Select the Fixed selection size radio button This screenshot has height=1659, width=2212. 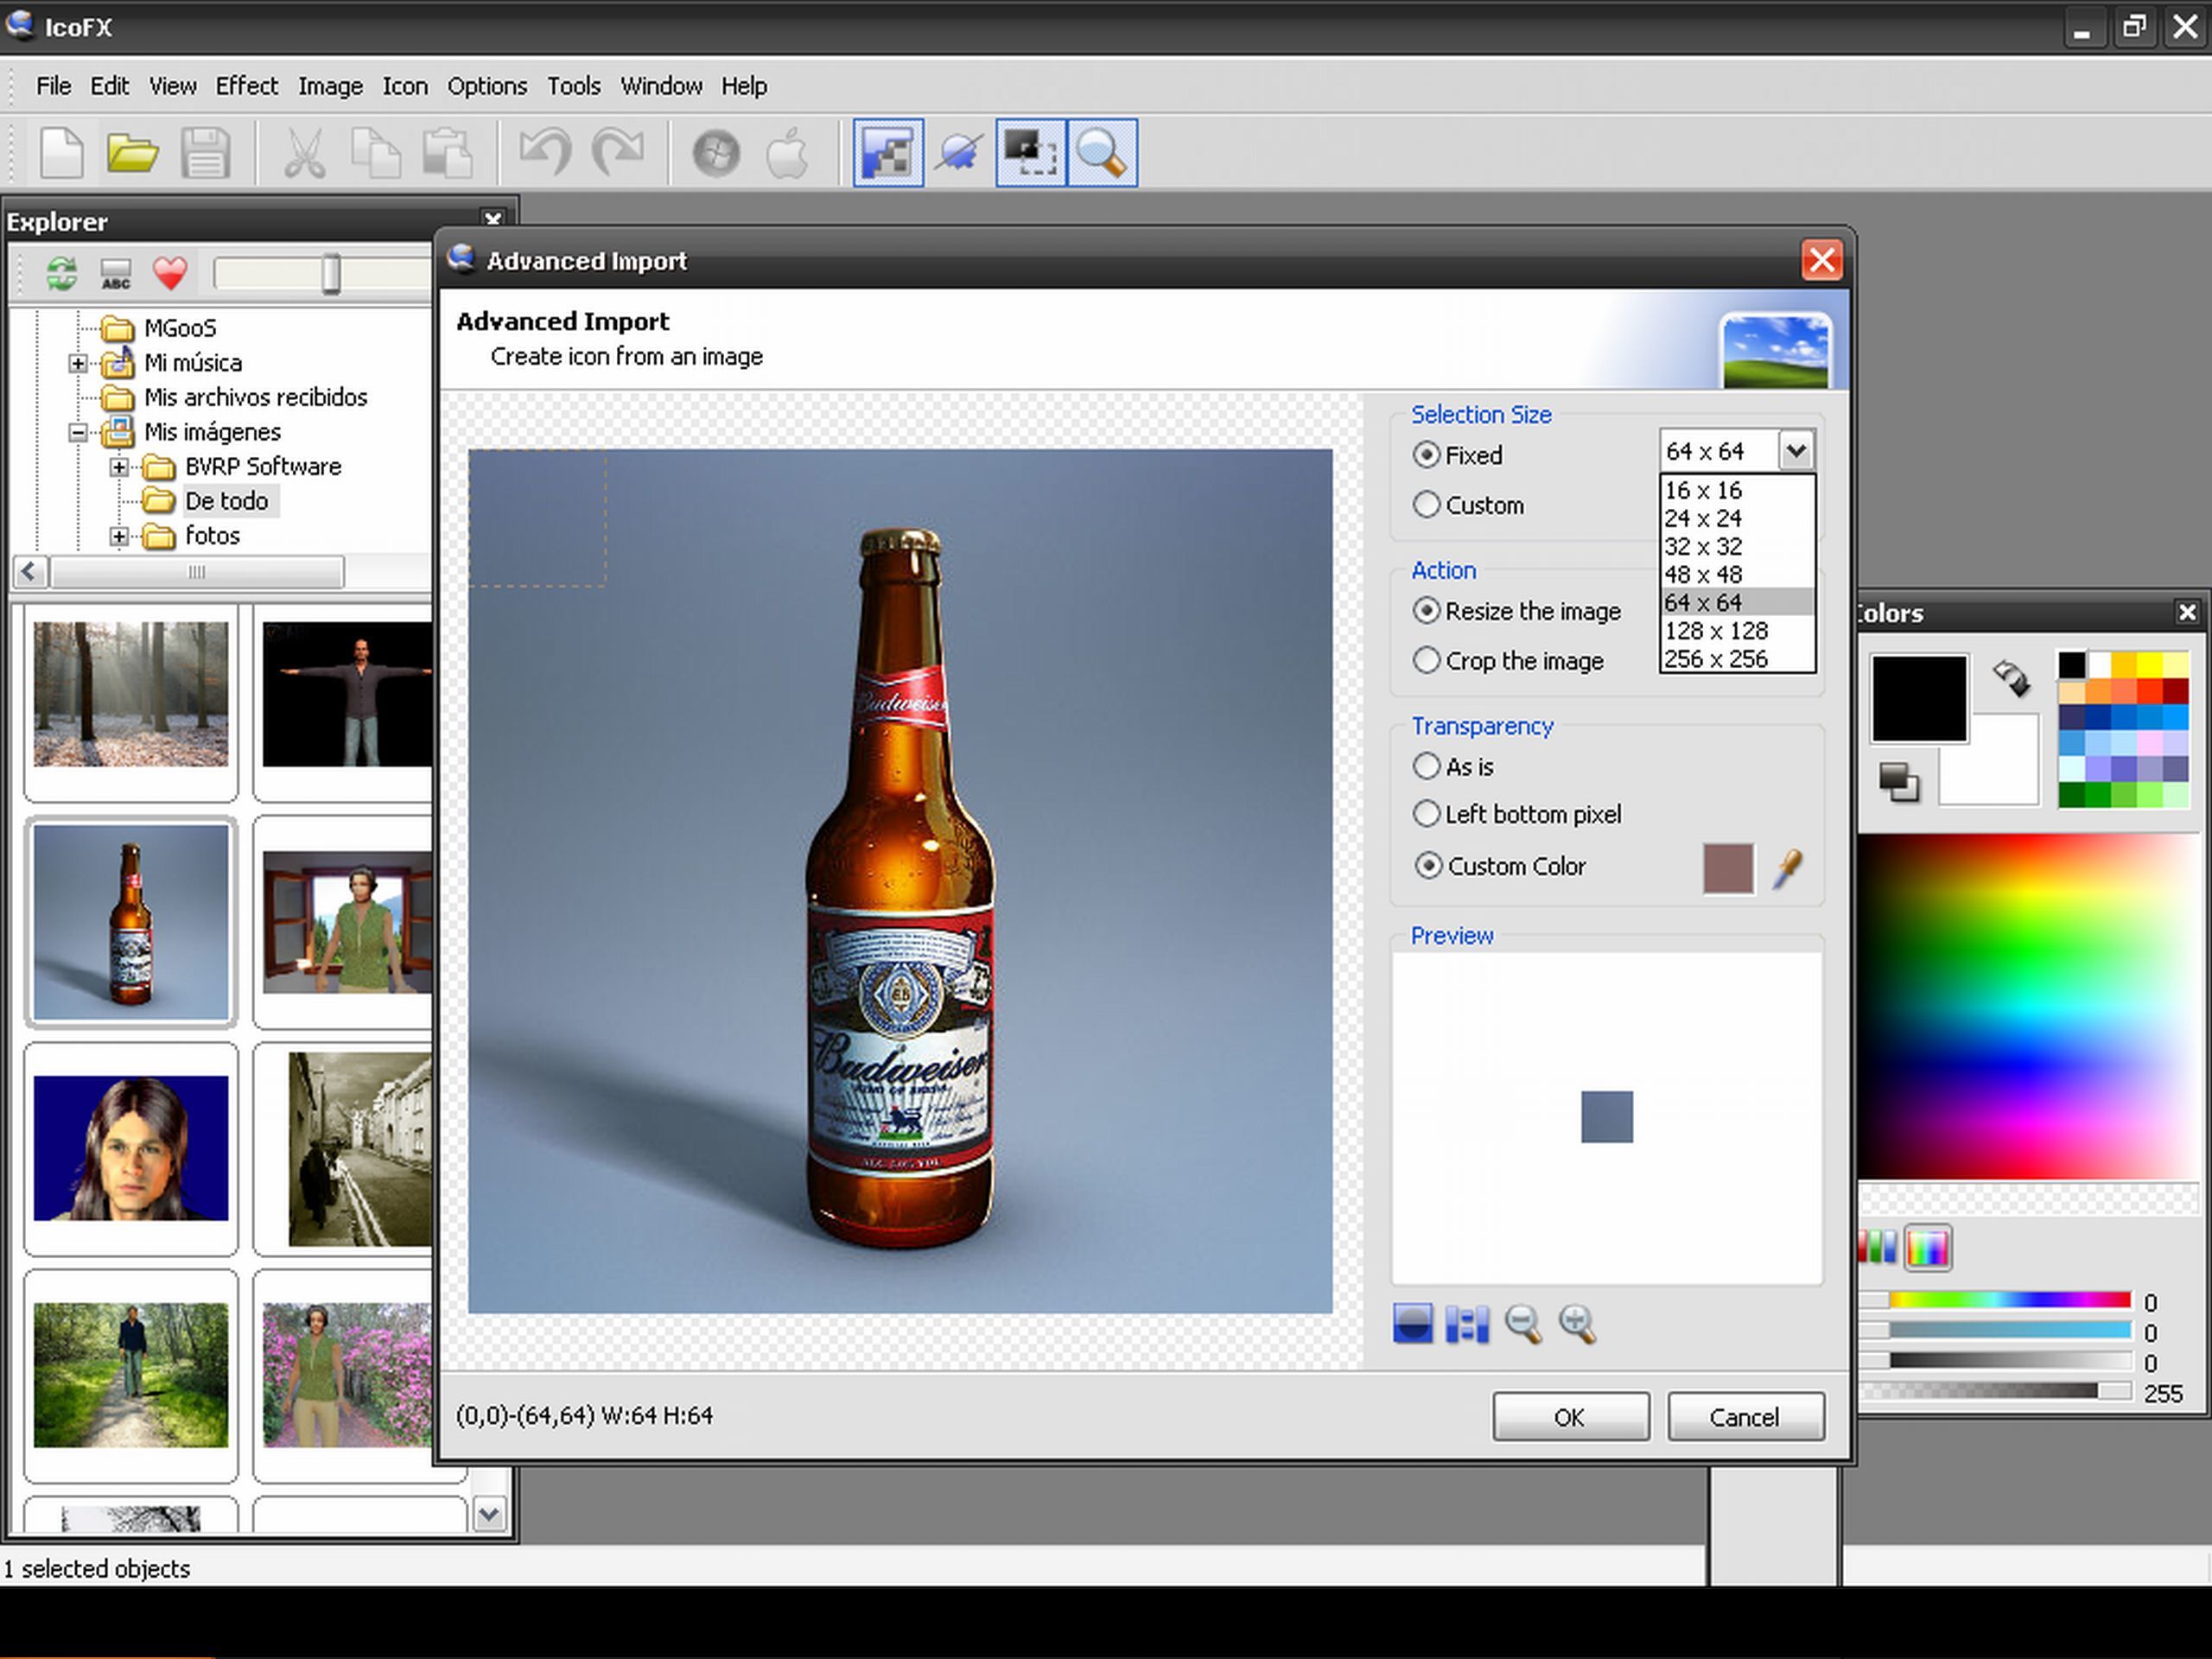pyautogui.click(x=1426, y=455)
